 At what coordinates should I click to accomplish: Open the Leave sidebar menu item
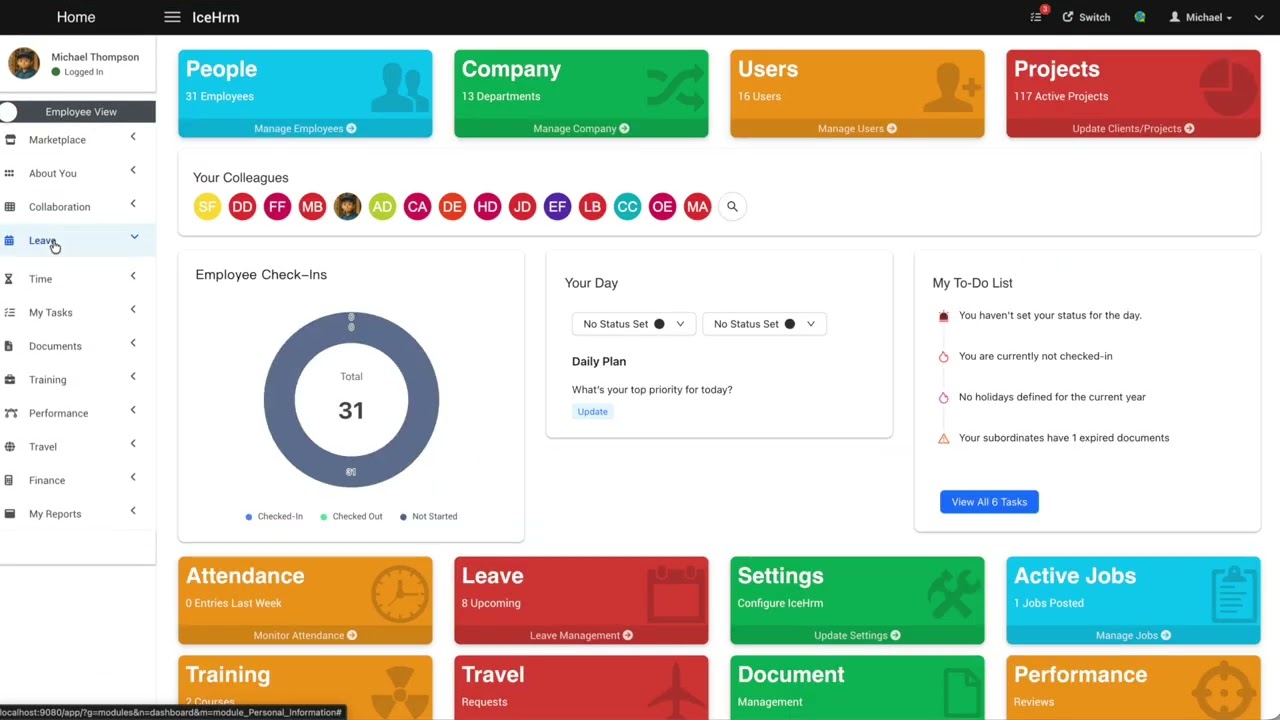click(78, 241)
